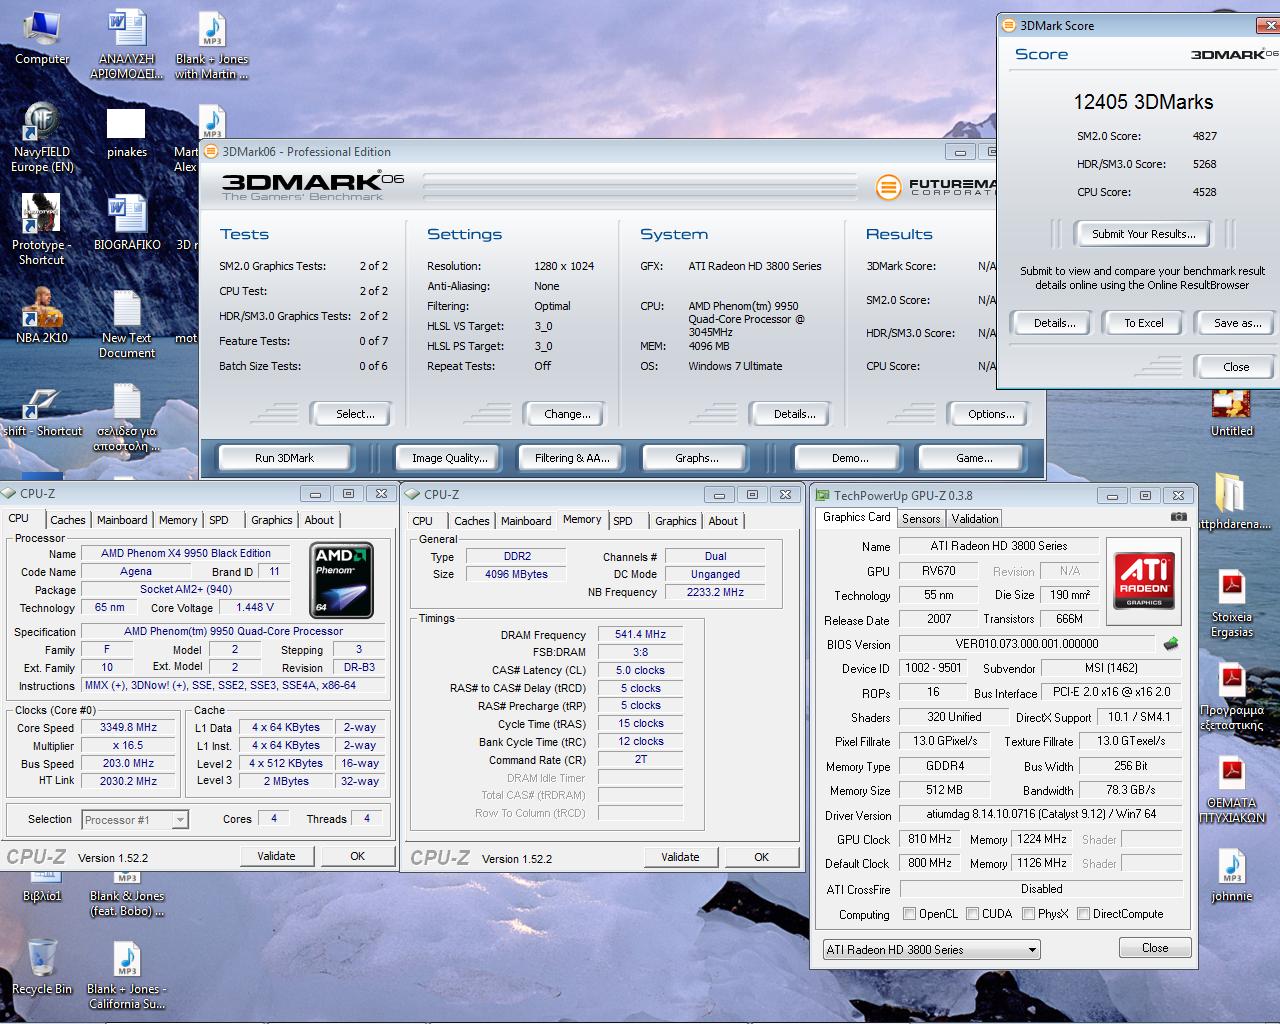This screenshot has width=1280, height=1024.
Task: Click the GPU-Z BIOS save chip icon
Action: click(x=1171, y=643)
